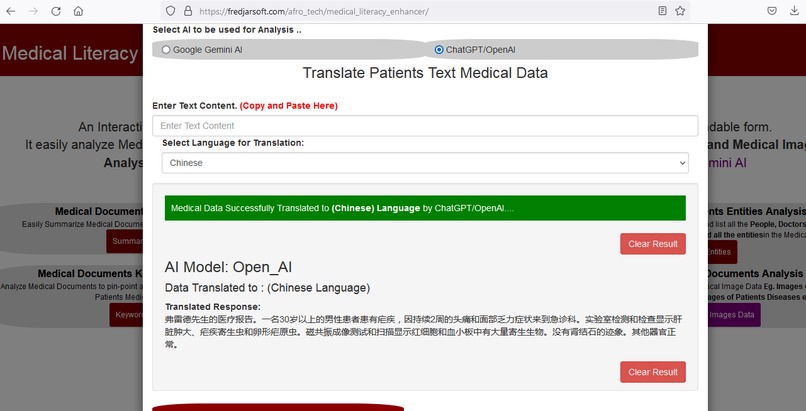The height and width of the screenshot is (411, 806).
Task: Open the browser home page
Action: [78, 11]
